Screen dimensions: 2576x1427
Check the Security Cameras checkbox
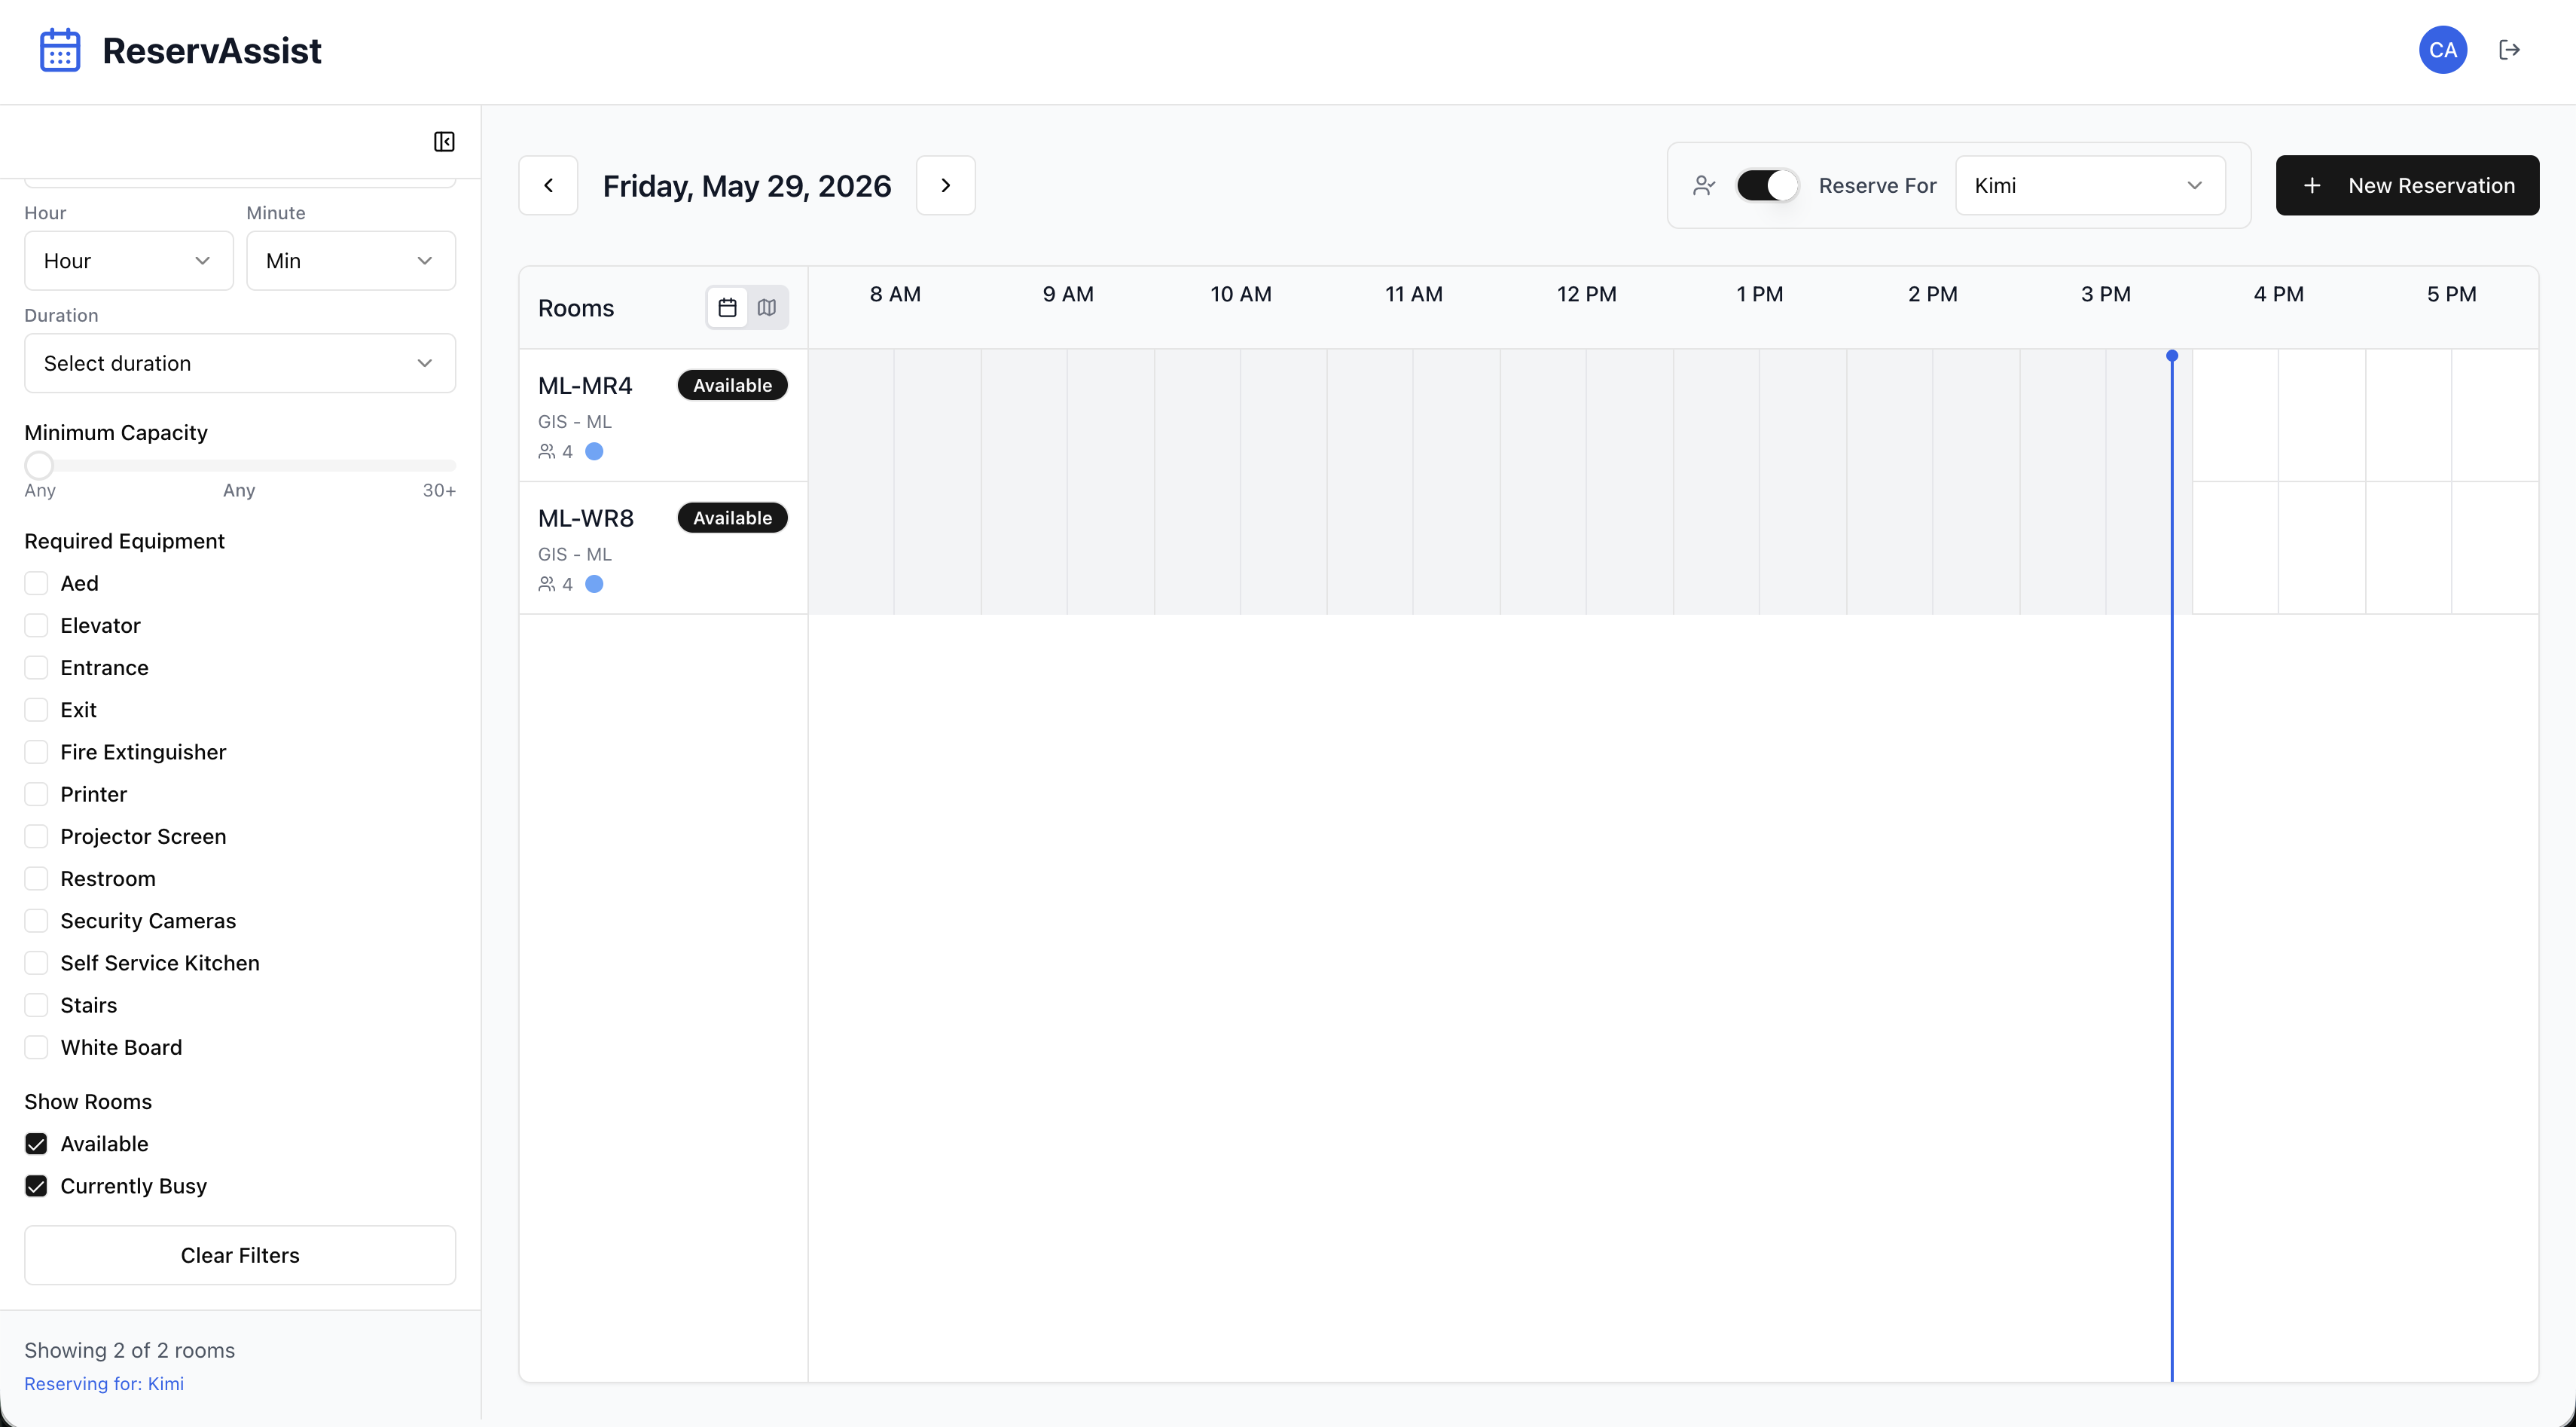coord(36,921)
